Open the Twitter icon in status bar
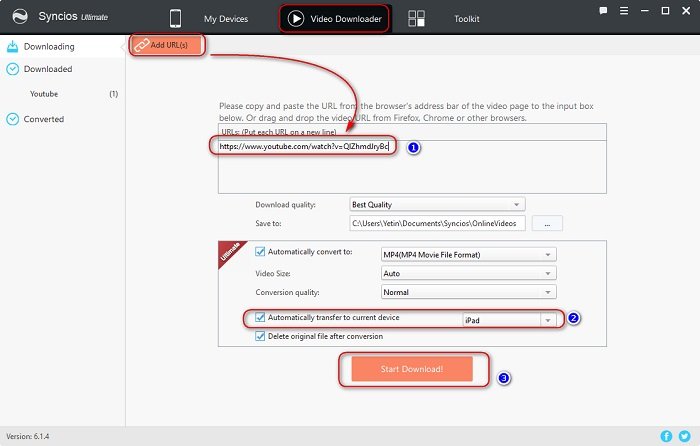The height and width of the screenshot is (446, 700). [684, 436]
